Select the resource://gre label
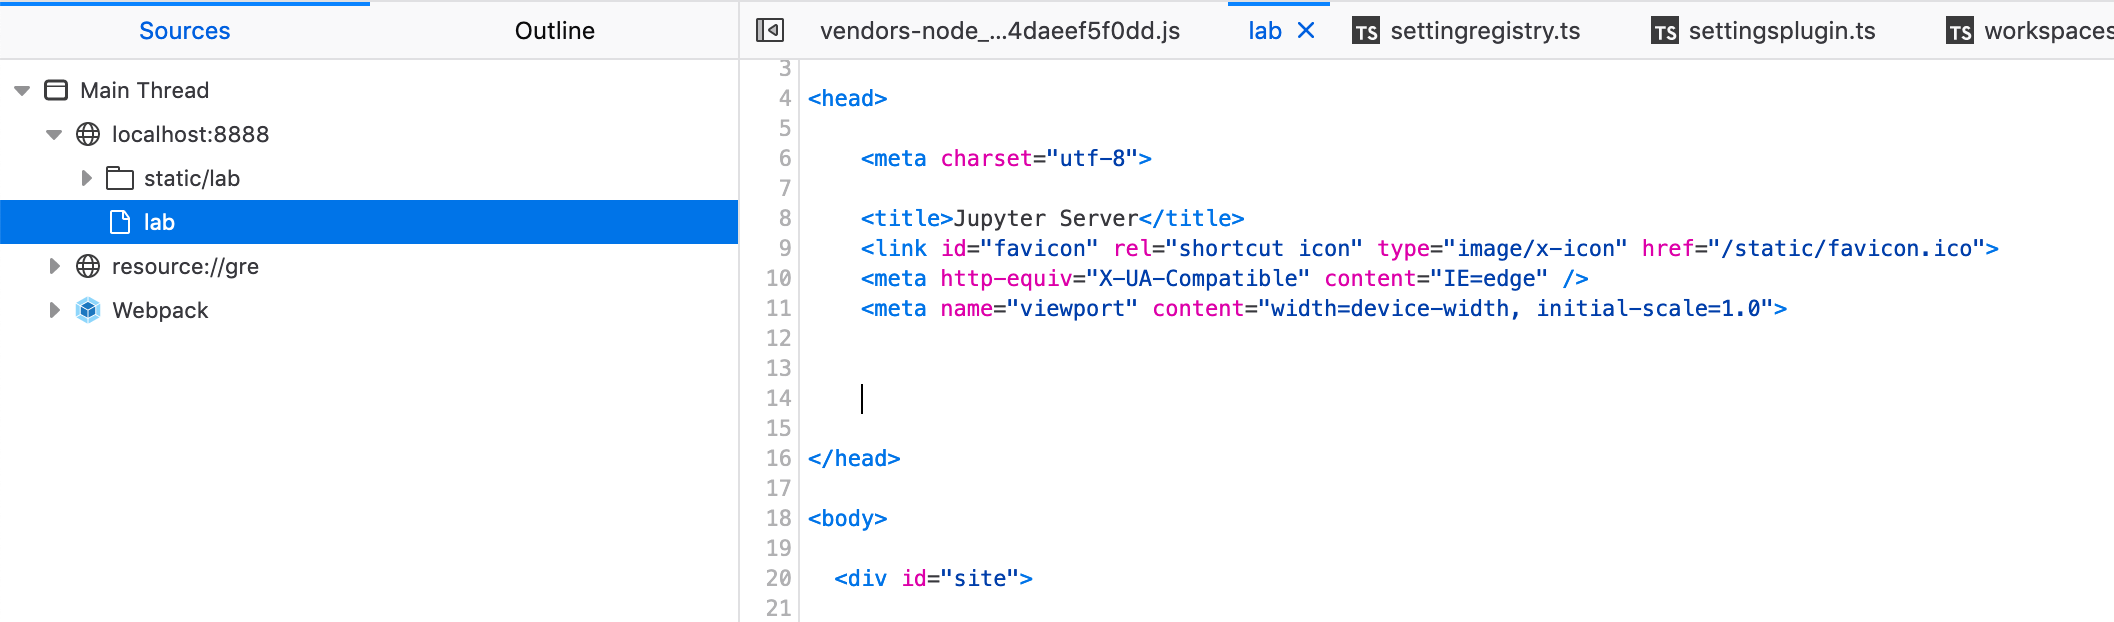This screenshot has width=2114, height=622. (x=185, y=266)
